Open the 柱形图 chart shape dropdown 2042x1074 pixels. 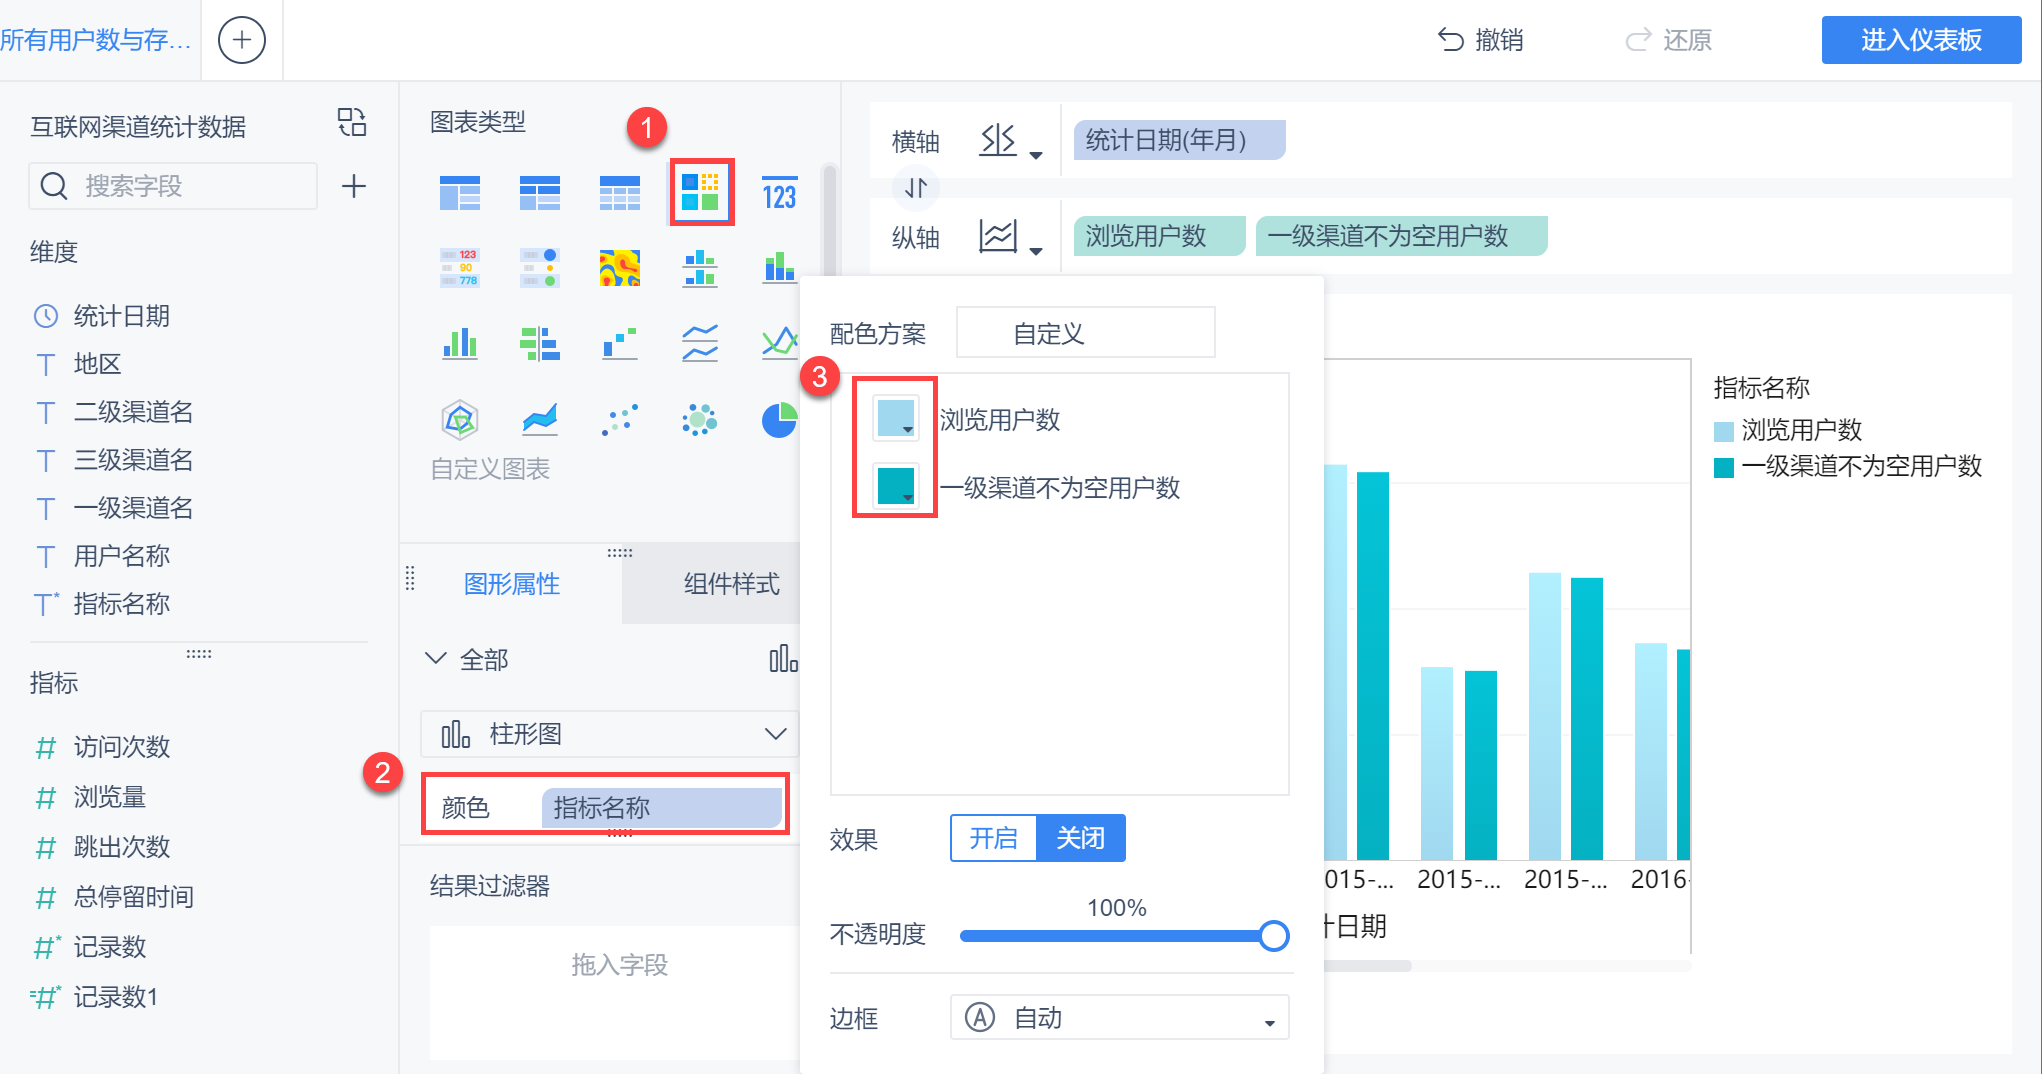(610, 734)
